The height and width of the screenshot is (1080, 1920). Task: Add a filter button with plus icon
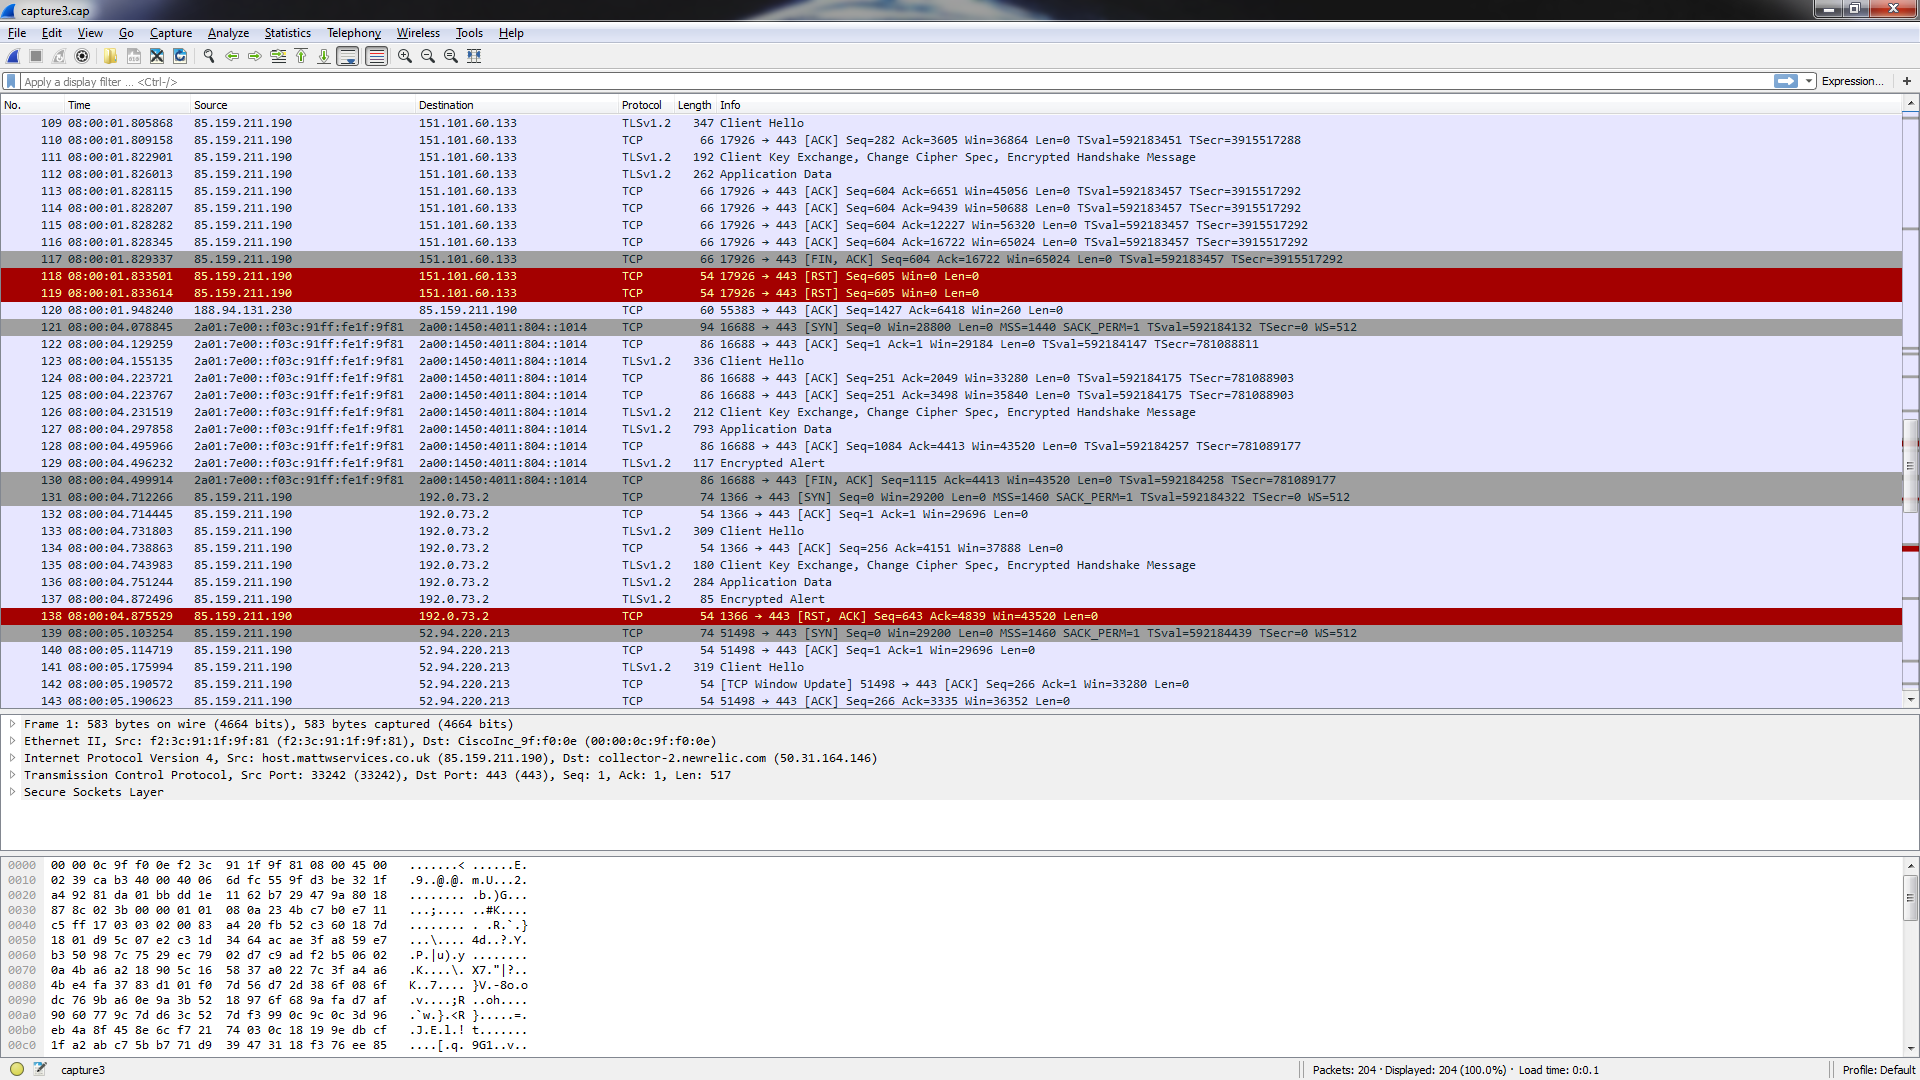(1906, 81)
